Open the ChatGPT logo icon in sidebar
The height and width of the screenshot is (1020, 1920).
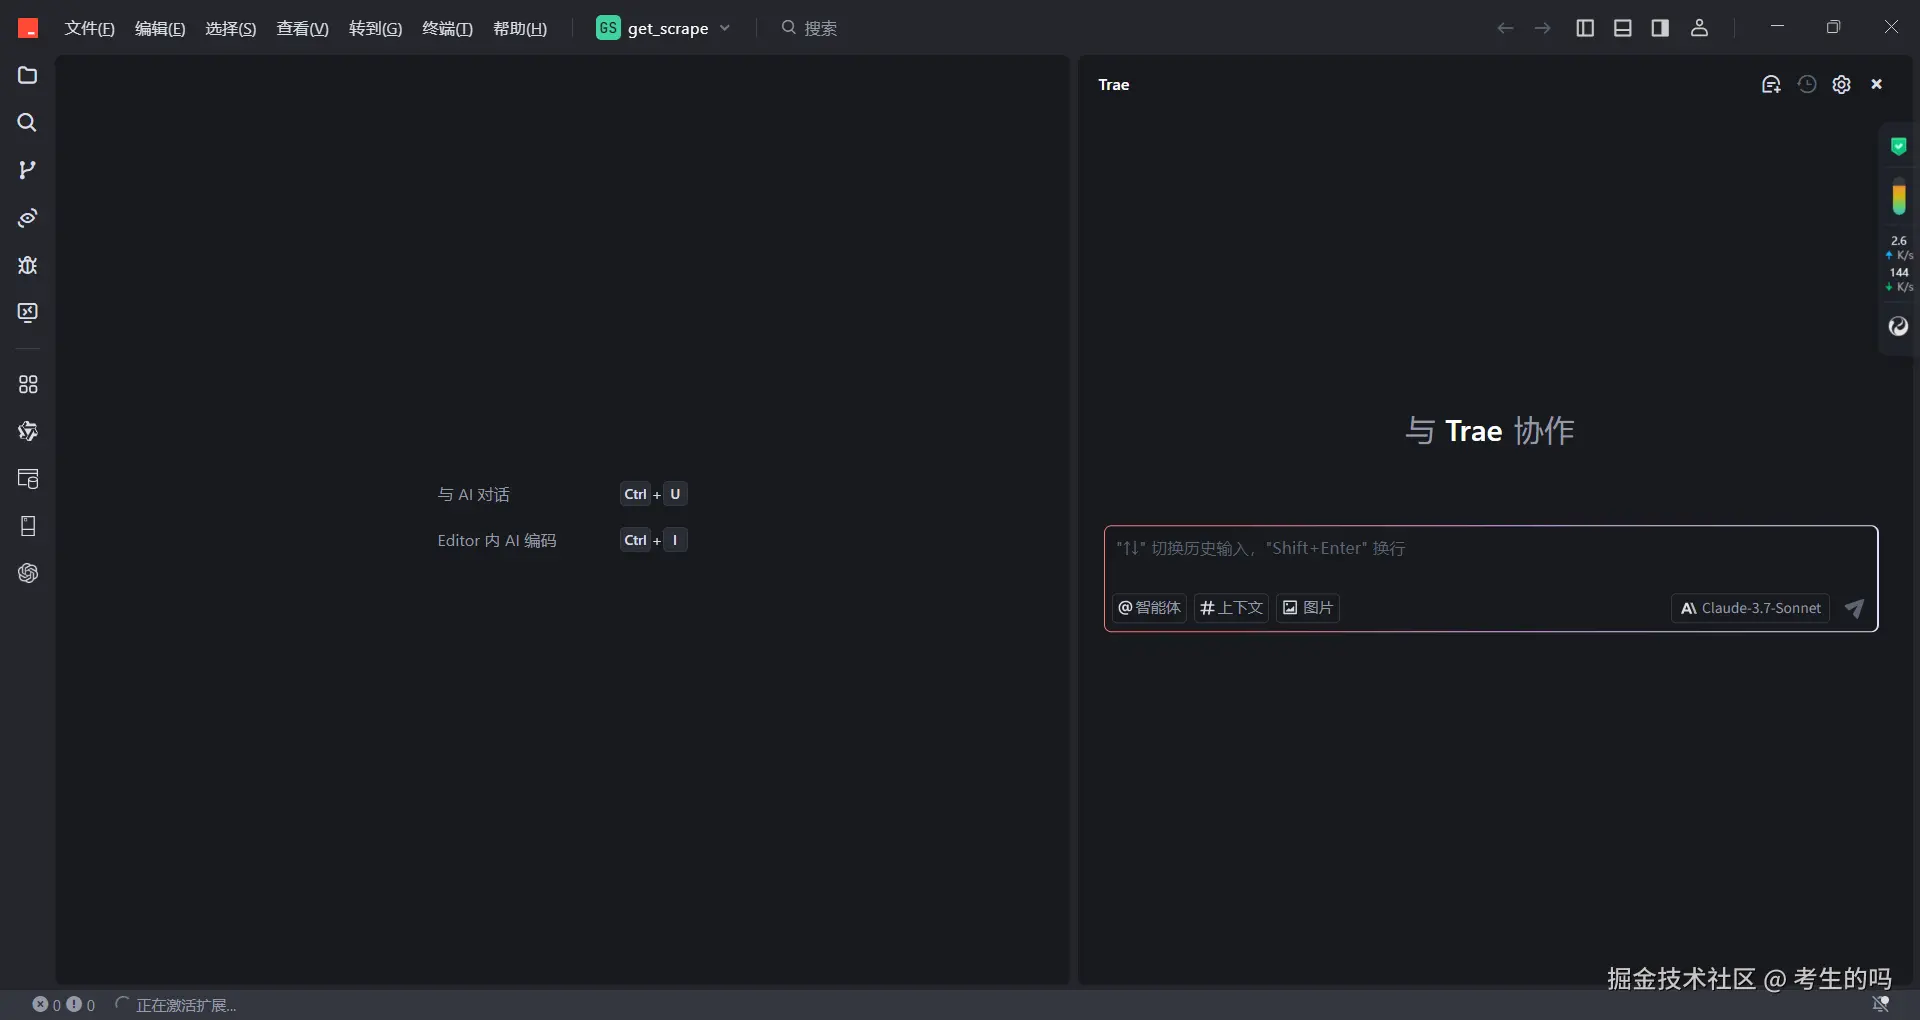point(27,573)
